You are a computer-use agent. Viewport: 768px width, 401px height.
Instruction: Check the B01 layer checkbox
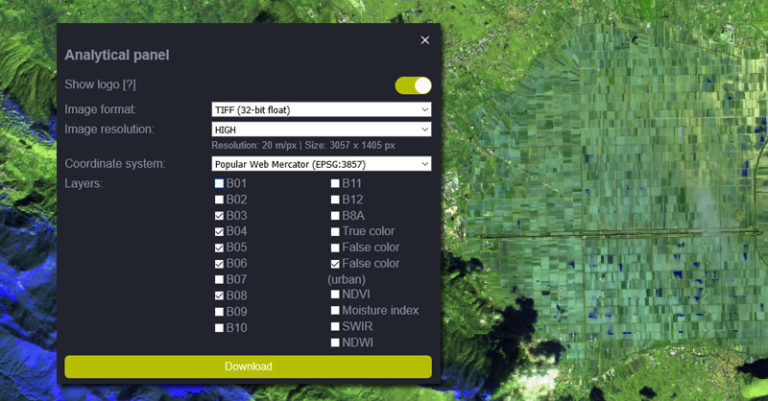click(x=219, y=184)
